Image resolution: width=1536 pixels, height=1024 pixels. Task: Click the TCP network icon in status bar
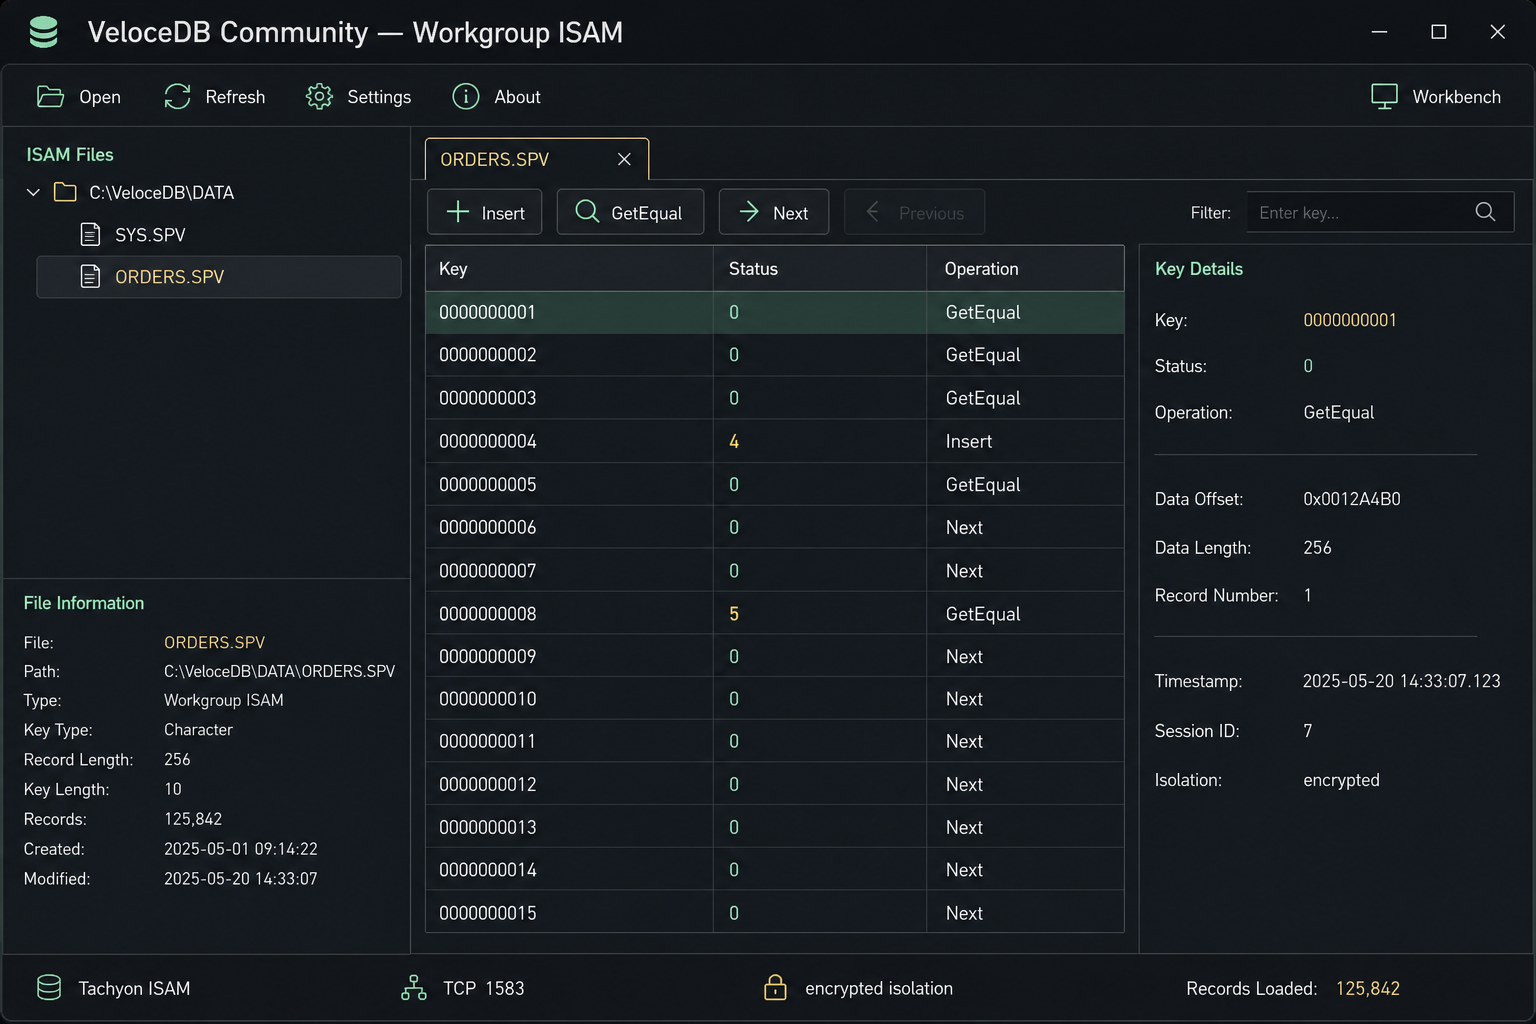pyautogui.click(x=414, y=988)
